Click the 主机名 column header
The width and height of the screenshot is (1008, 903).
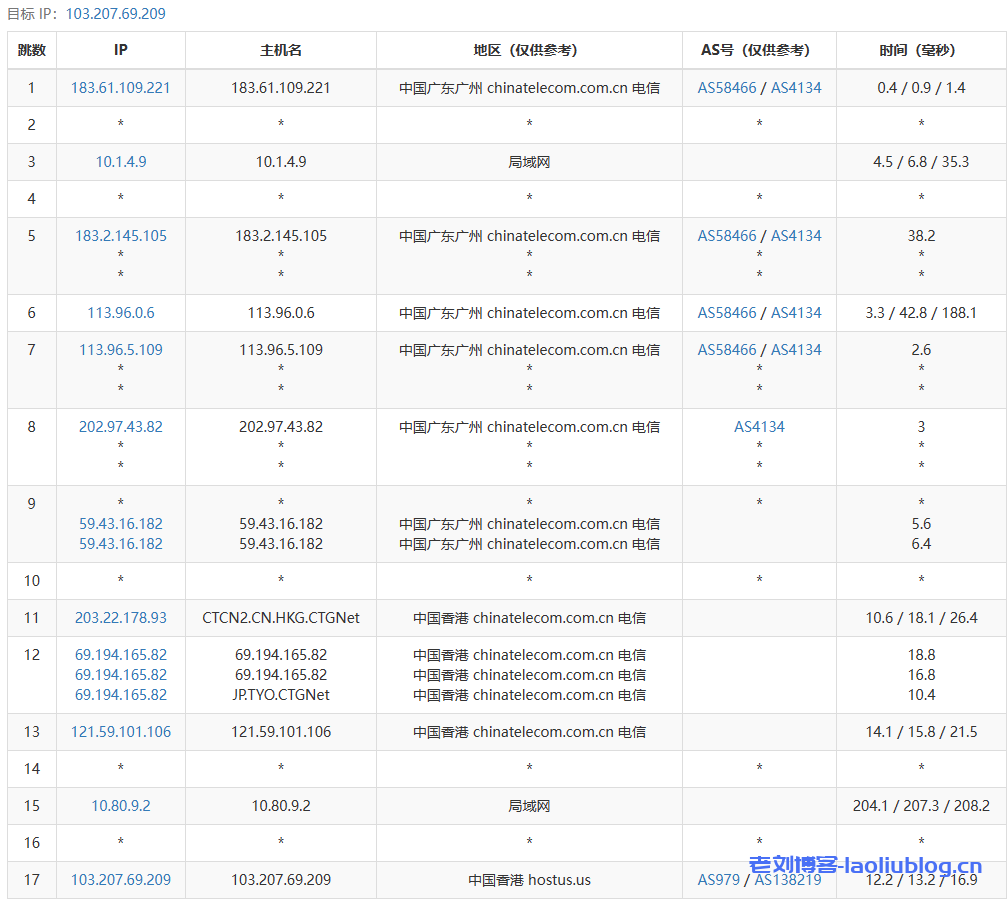click(x=281, y=50)
